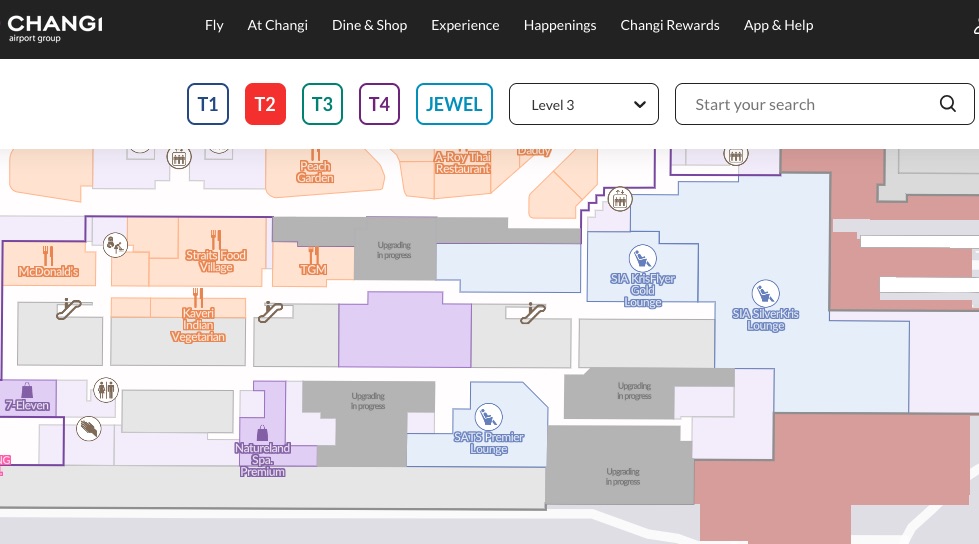The image size is (979, 544).
Task: Click the Changi Airport Group logo
Action: click(x=55, y=28)
